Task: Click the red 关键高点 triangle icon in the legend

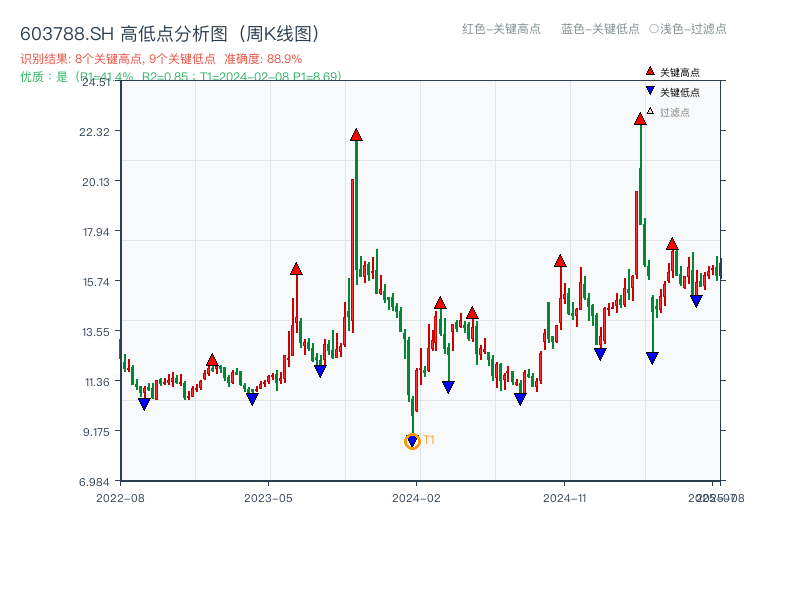Action: coord(648,72)
